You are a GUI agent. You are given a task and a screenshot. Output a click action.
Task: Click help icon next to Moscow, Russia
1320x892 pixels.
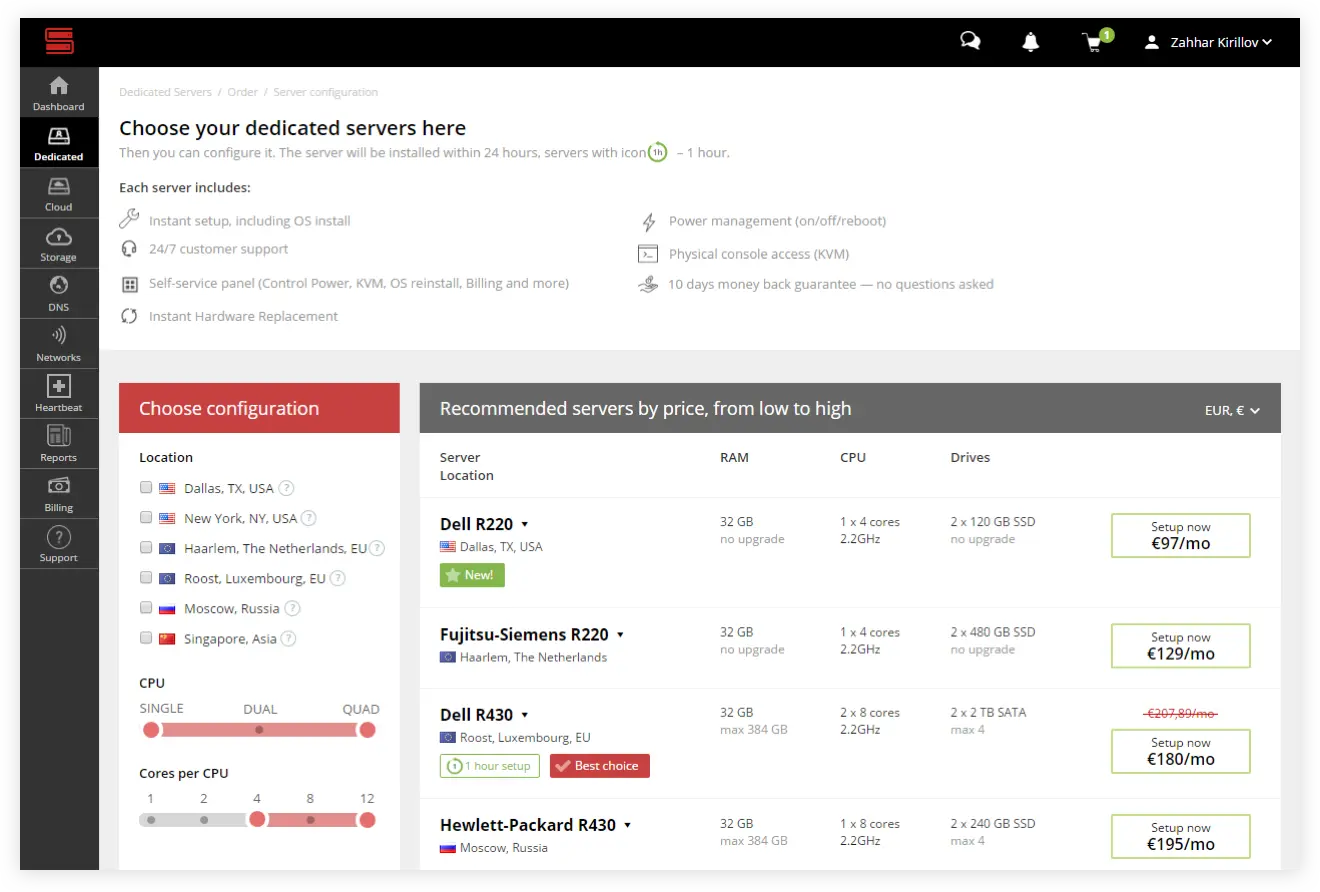pos(292,608)
